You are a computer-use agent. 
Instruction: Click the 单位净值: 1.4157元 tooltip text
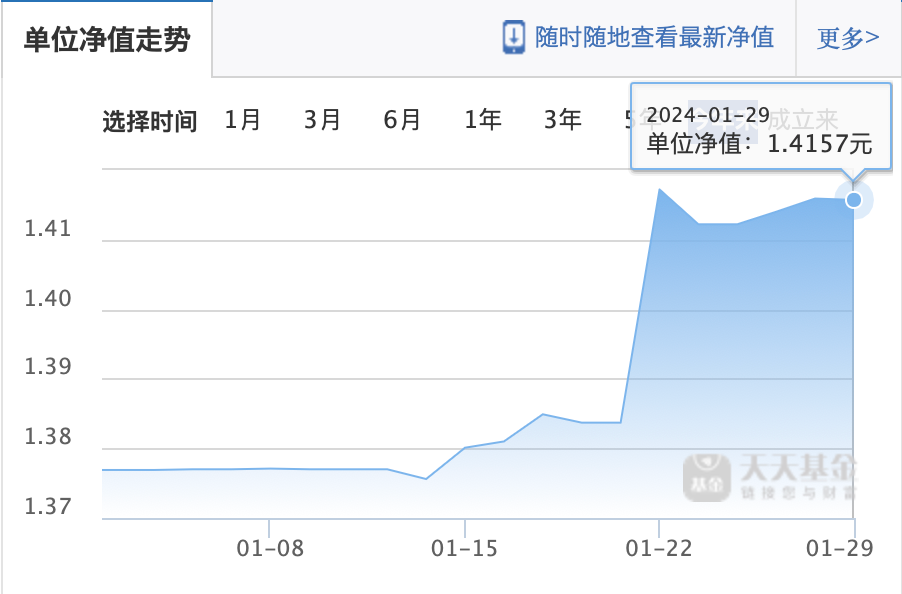click(x=759, y=144)
